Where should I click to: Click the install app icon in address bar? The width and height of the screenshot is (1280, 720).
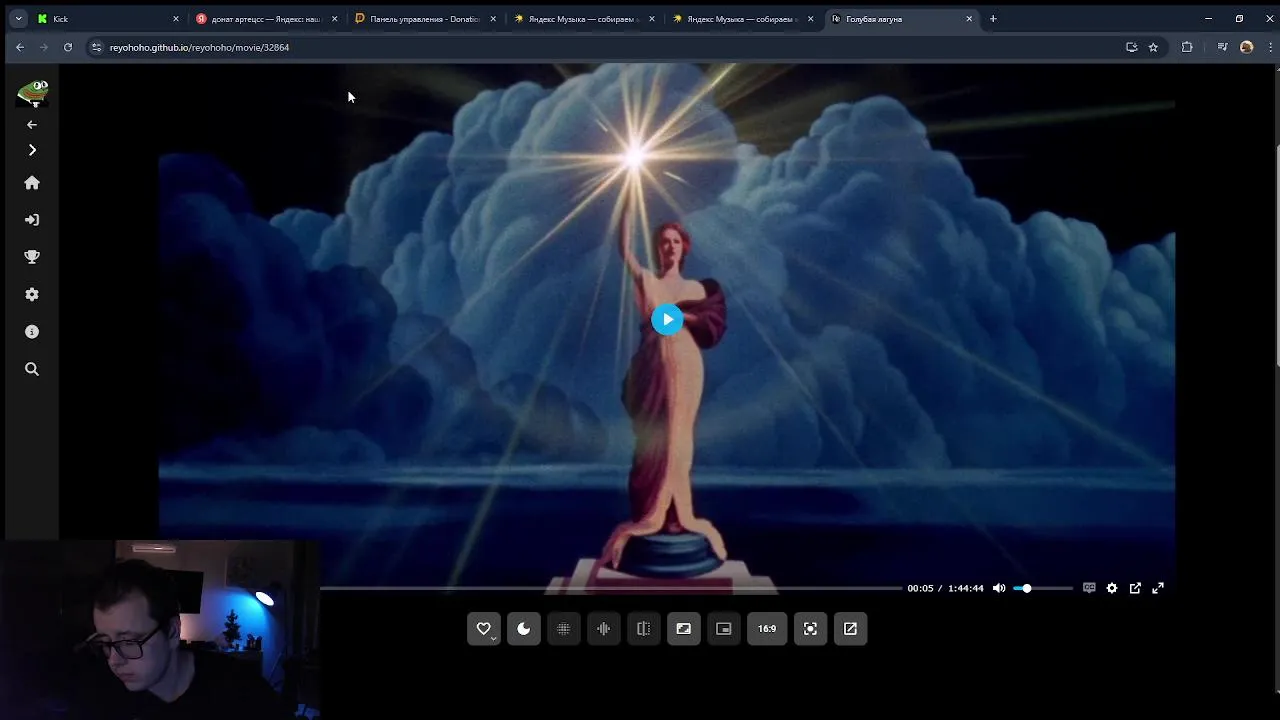point(1132,47)
